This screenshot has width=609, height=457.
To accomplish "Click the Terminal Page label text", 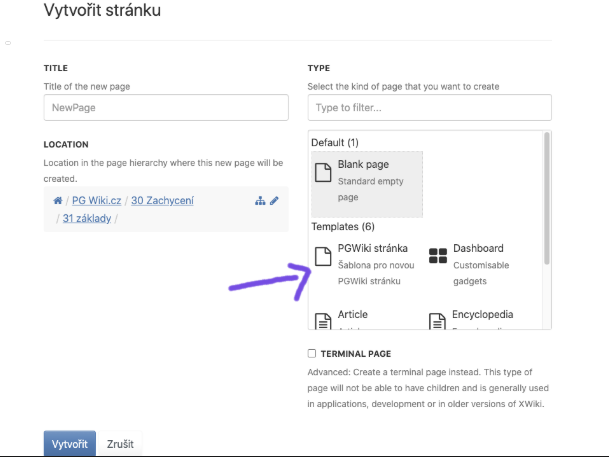I will (355, 354).
